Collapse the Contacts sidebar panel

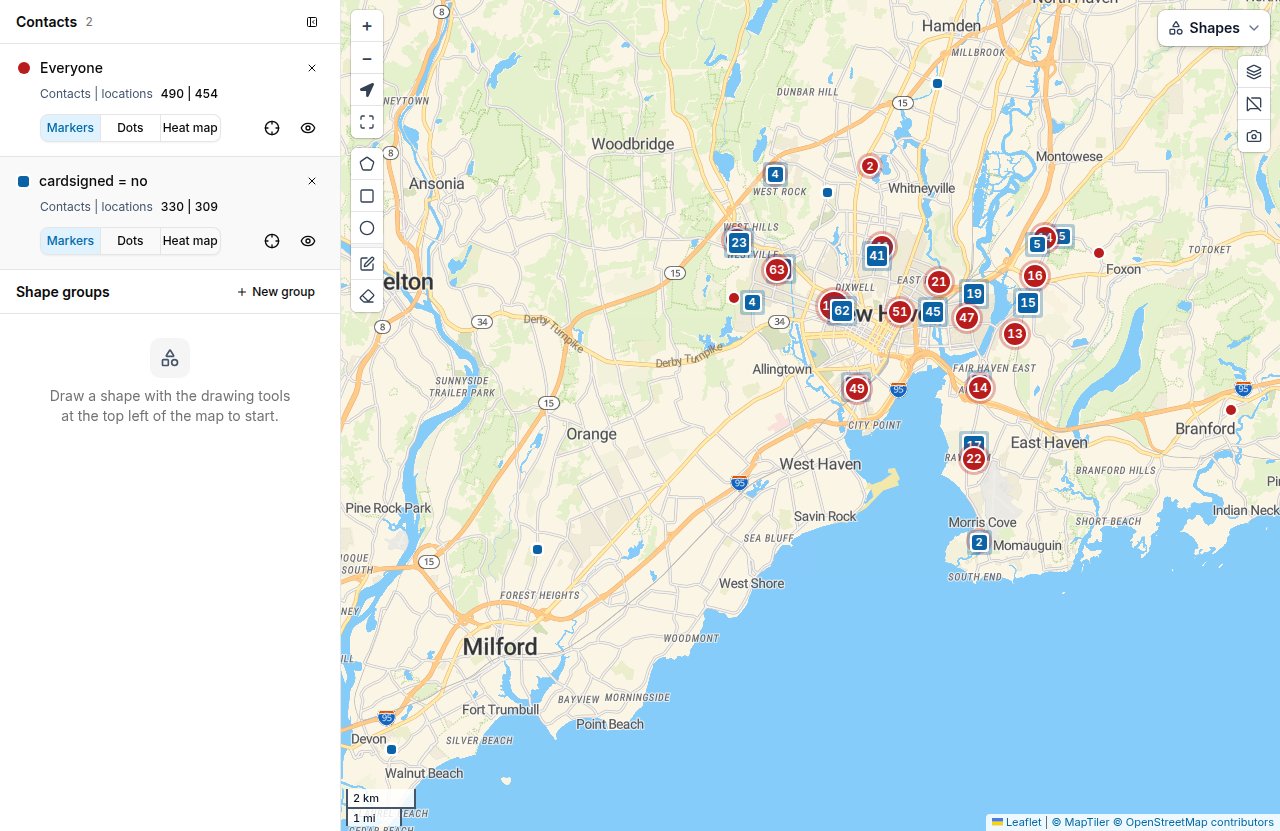tap(312, 22)
